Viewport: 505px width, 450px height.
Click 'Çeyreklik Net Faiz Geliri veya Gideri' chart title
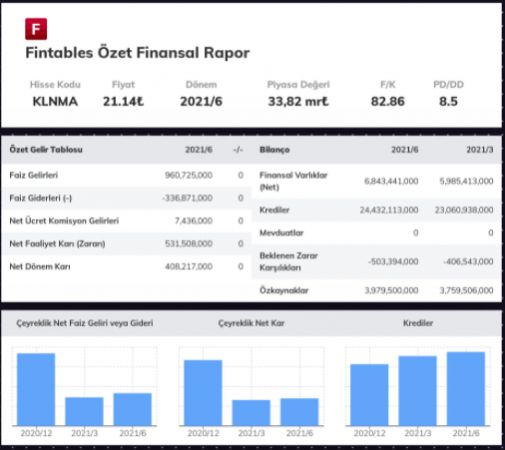(x=85, y=323)
